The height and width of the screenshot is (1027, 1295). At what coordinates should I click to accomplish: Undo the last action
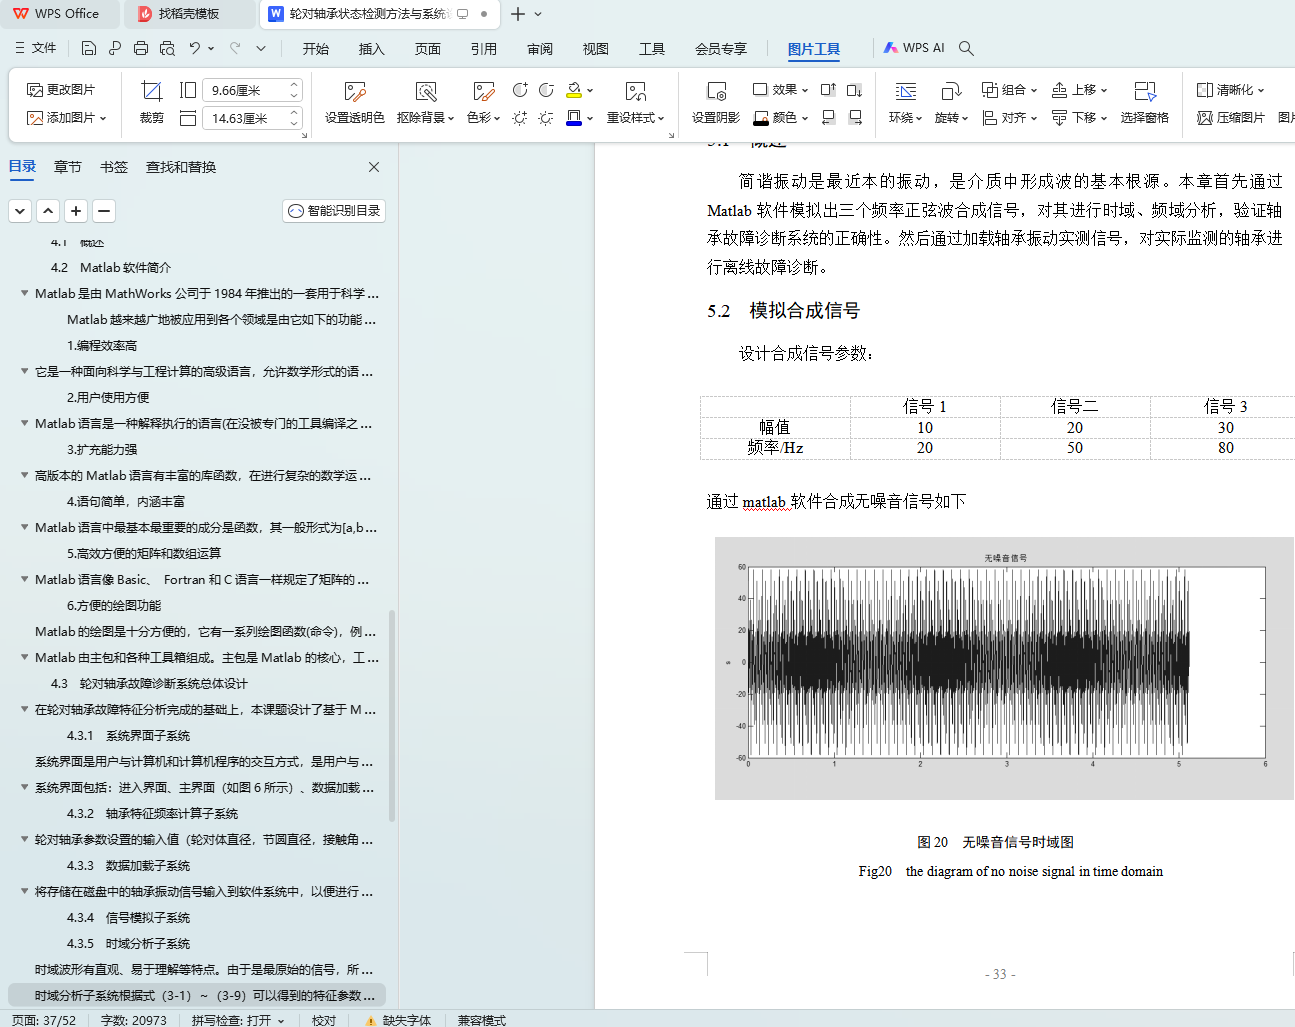click(195, 48)
